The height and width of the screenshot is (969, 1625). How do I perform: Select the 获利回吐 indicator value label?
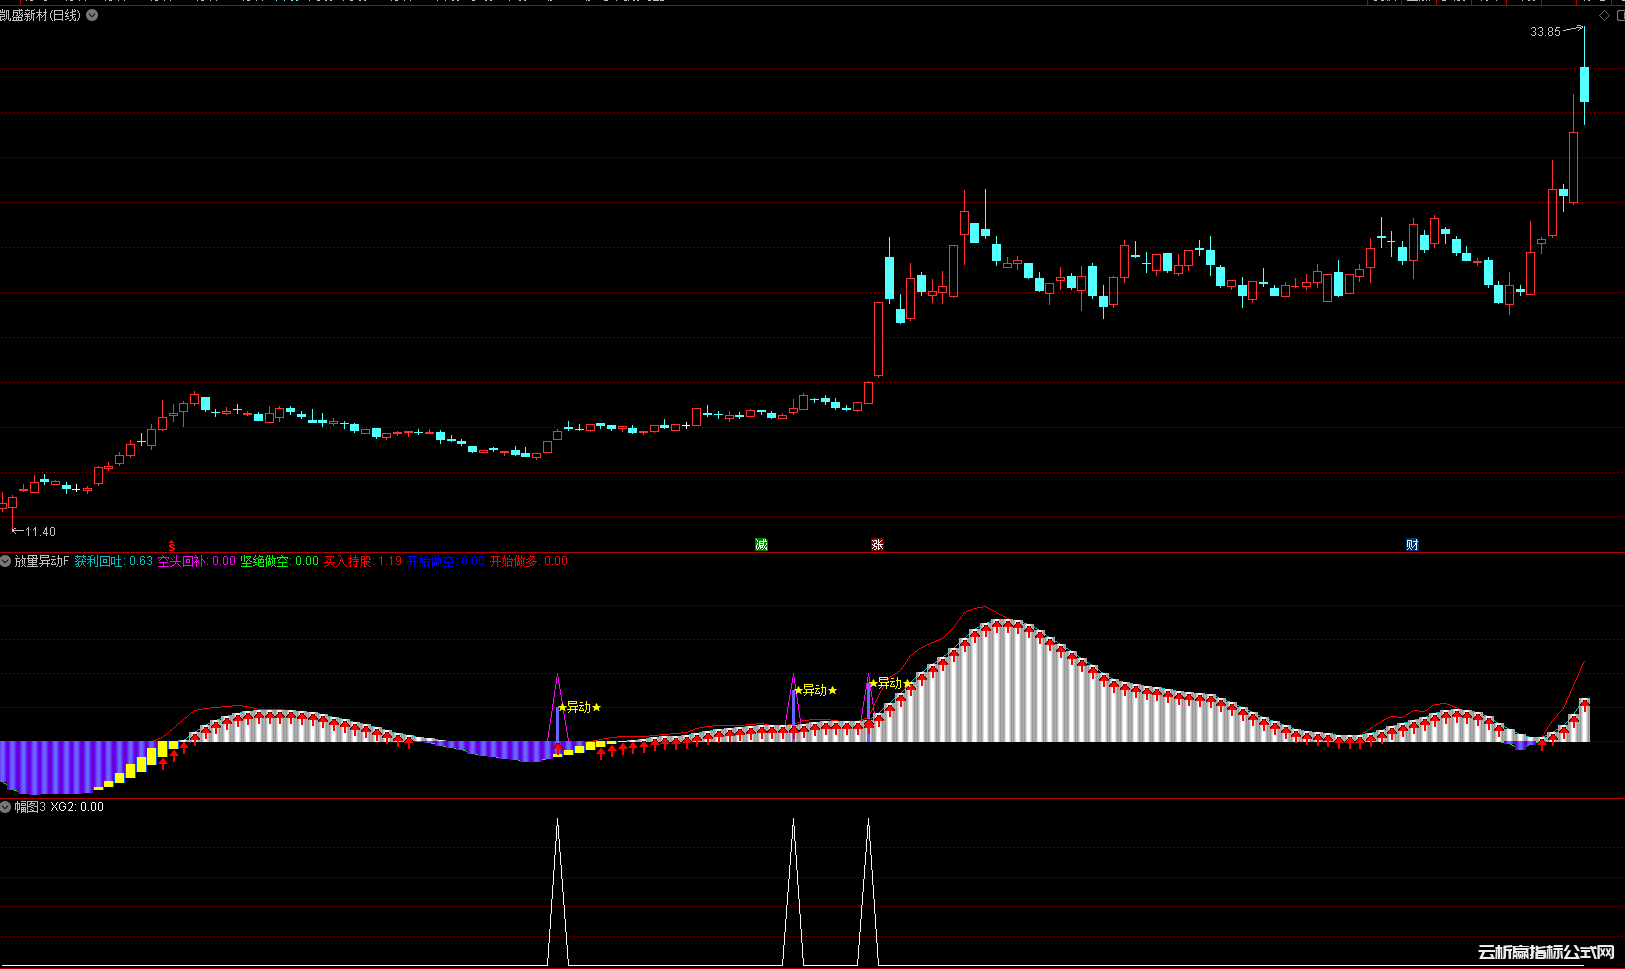113,562
